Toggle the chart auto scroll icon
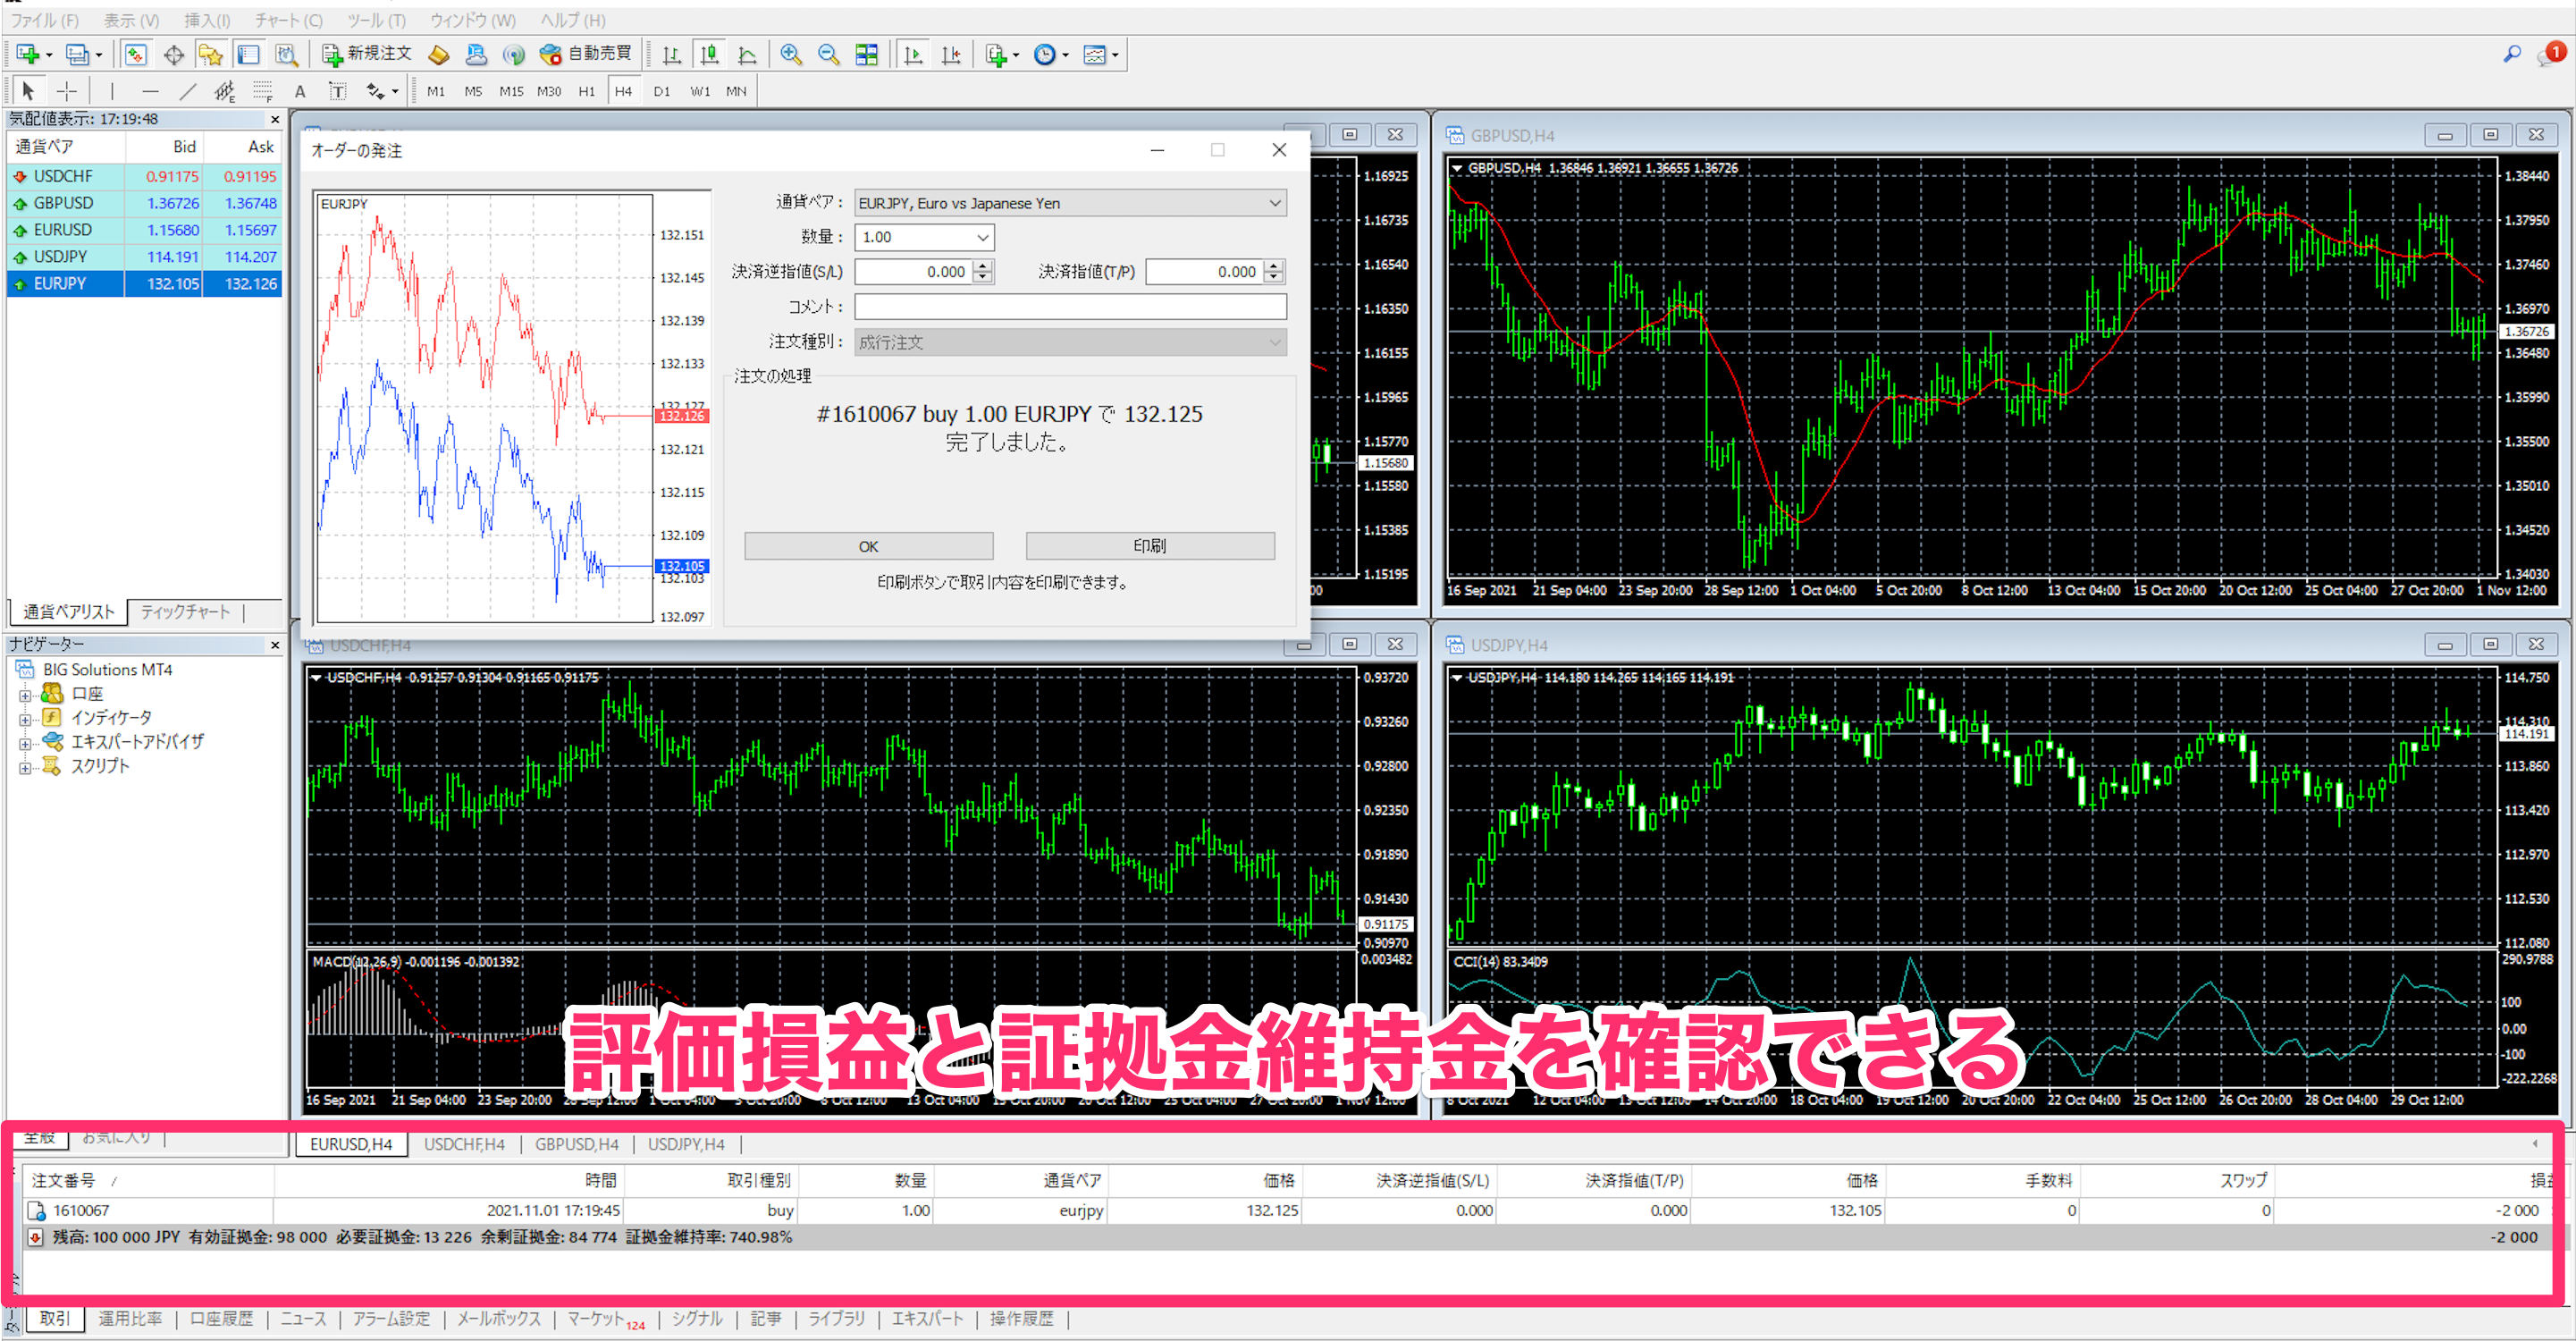The height and width of the screenshot is (1341, 2576). pos(913,54)
